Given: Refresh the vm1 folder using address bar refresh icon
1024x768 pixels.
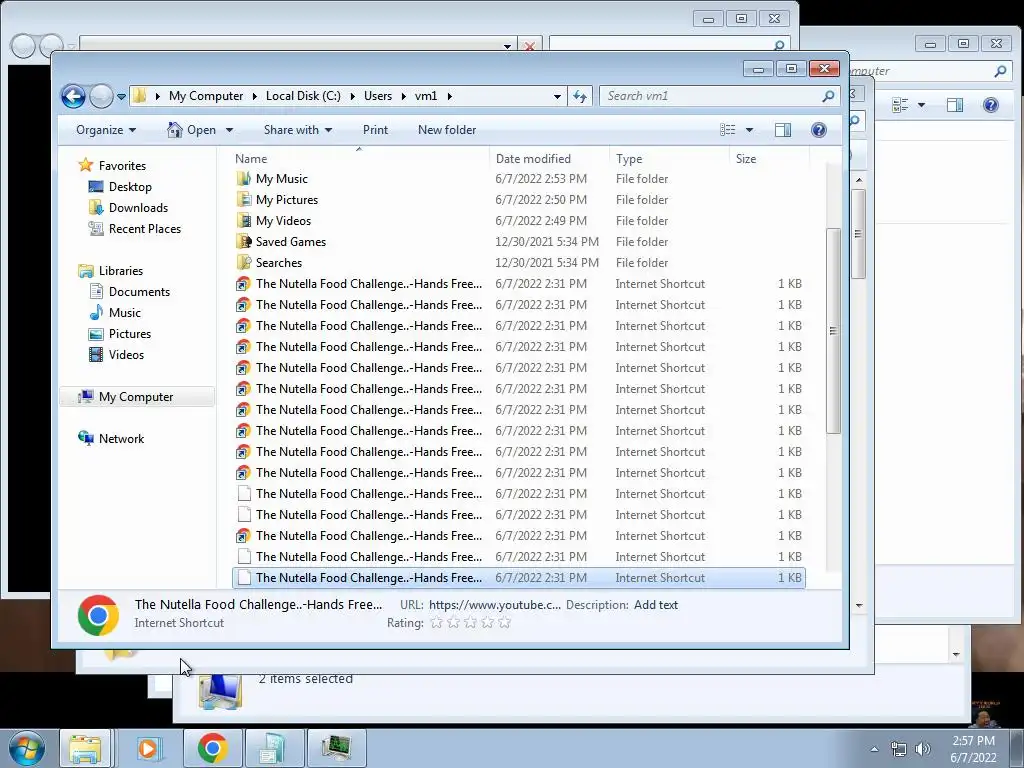Looking at the screenshot, I should 579,96.
